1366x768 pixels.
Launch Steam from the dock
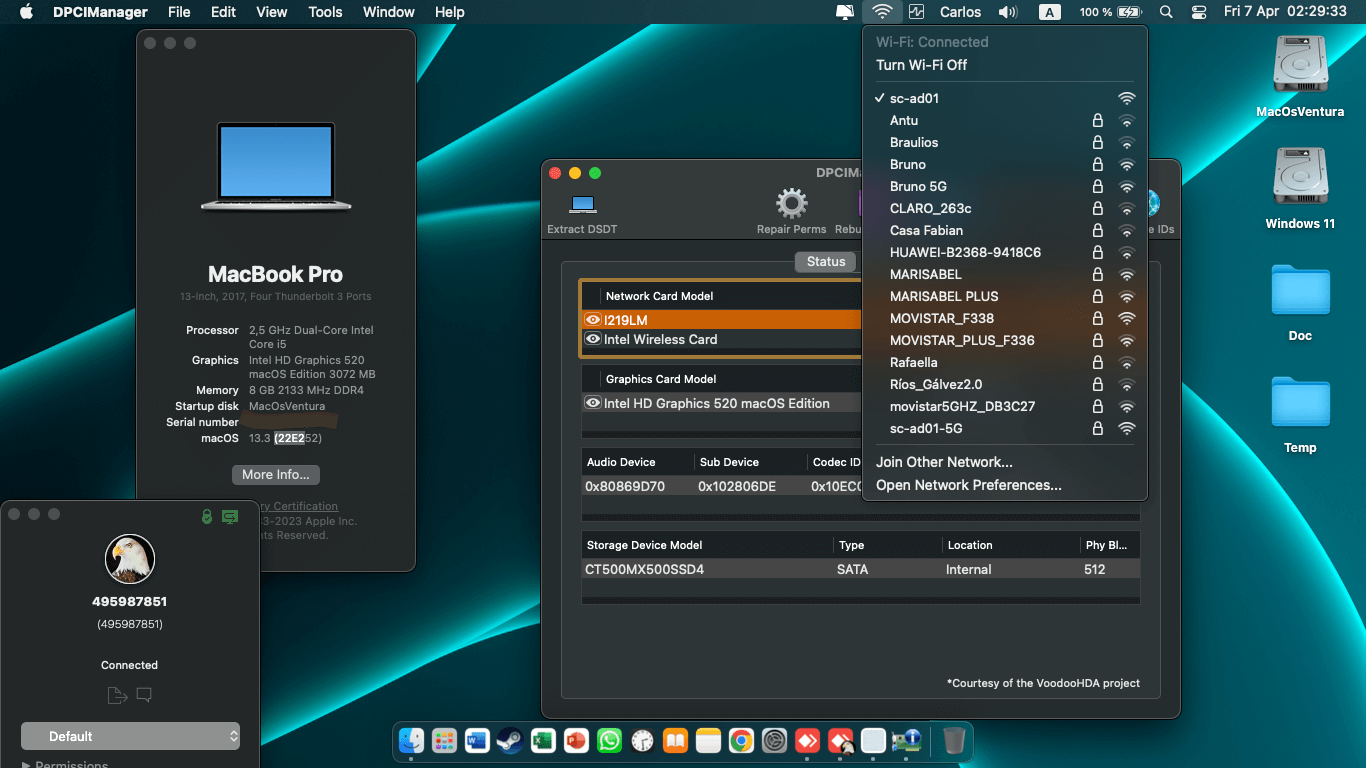(510, 741)
